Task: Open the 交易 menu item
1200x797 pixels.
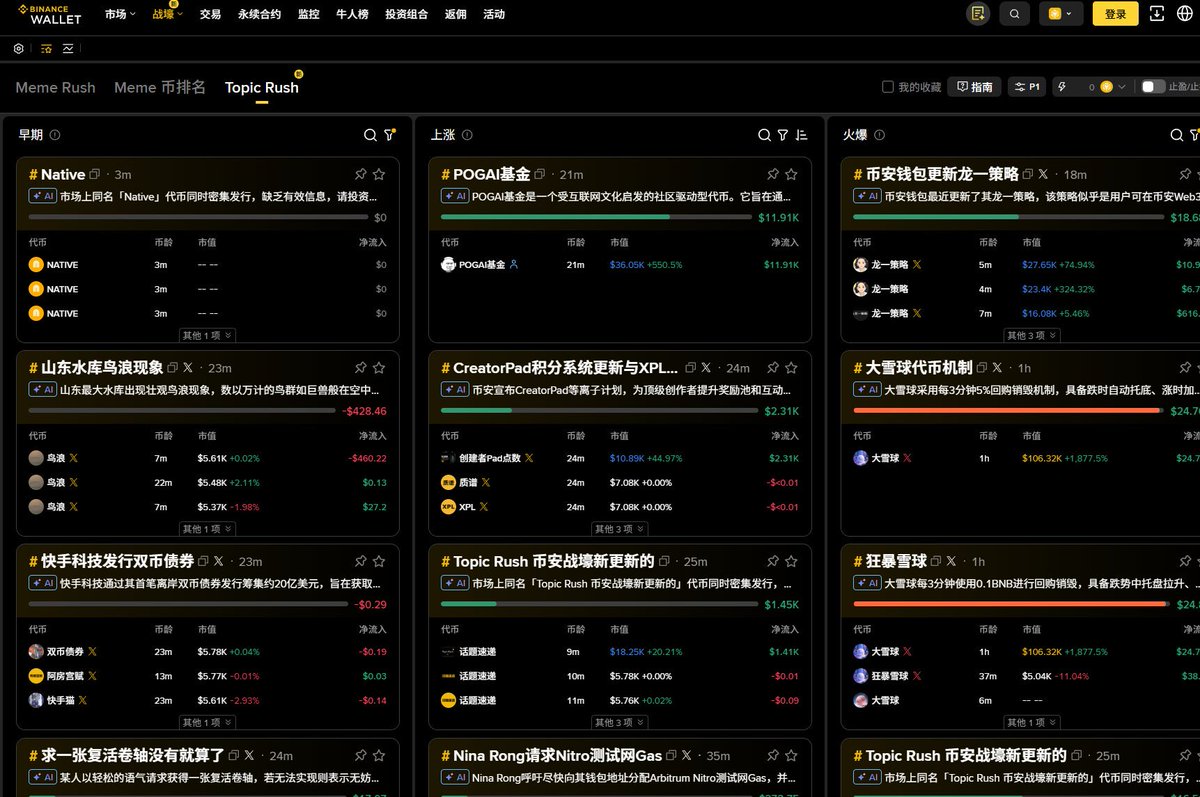Action: click(210, 14)
